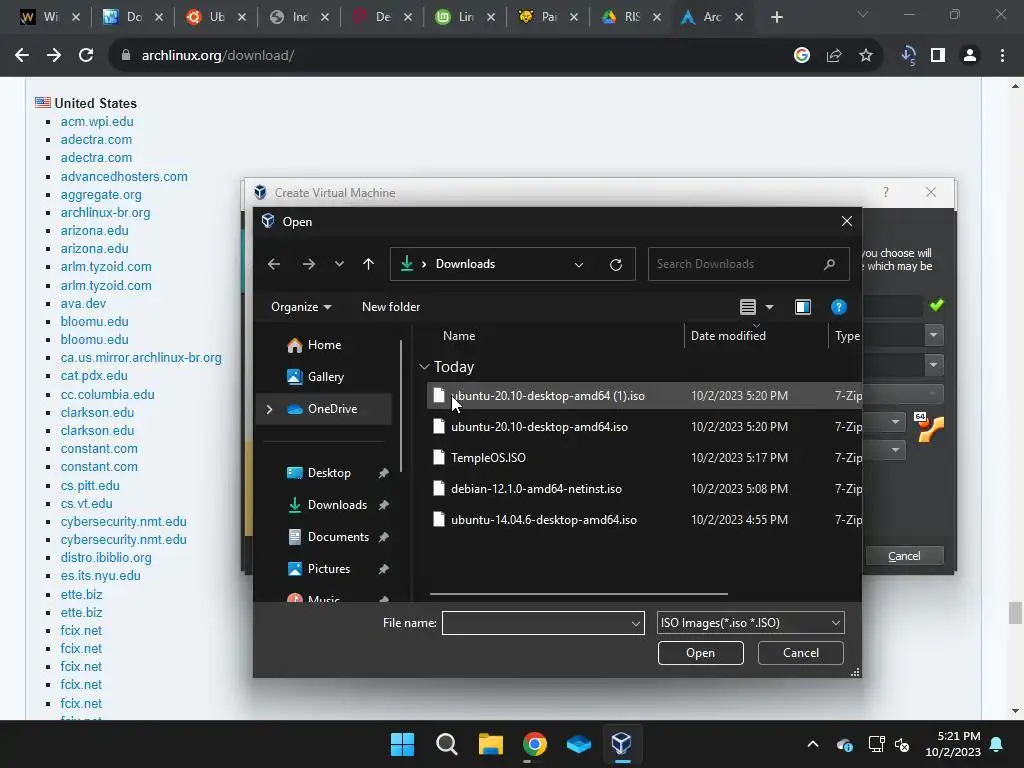Show hidden system tray icons
1024x768 pixels.
click(812, 744)
